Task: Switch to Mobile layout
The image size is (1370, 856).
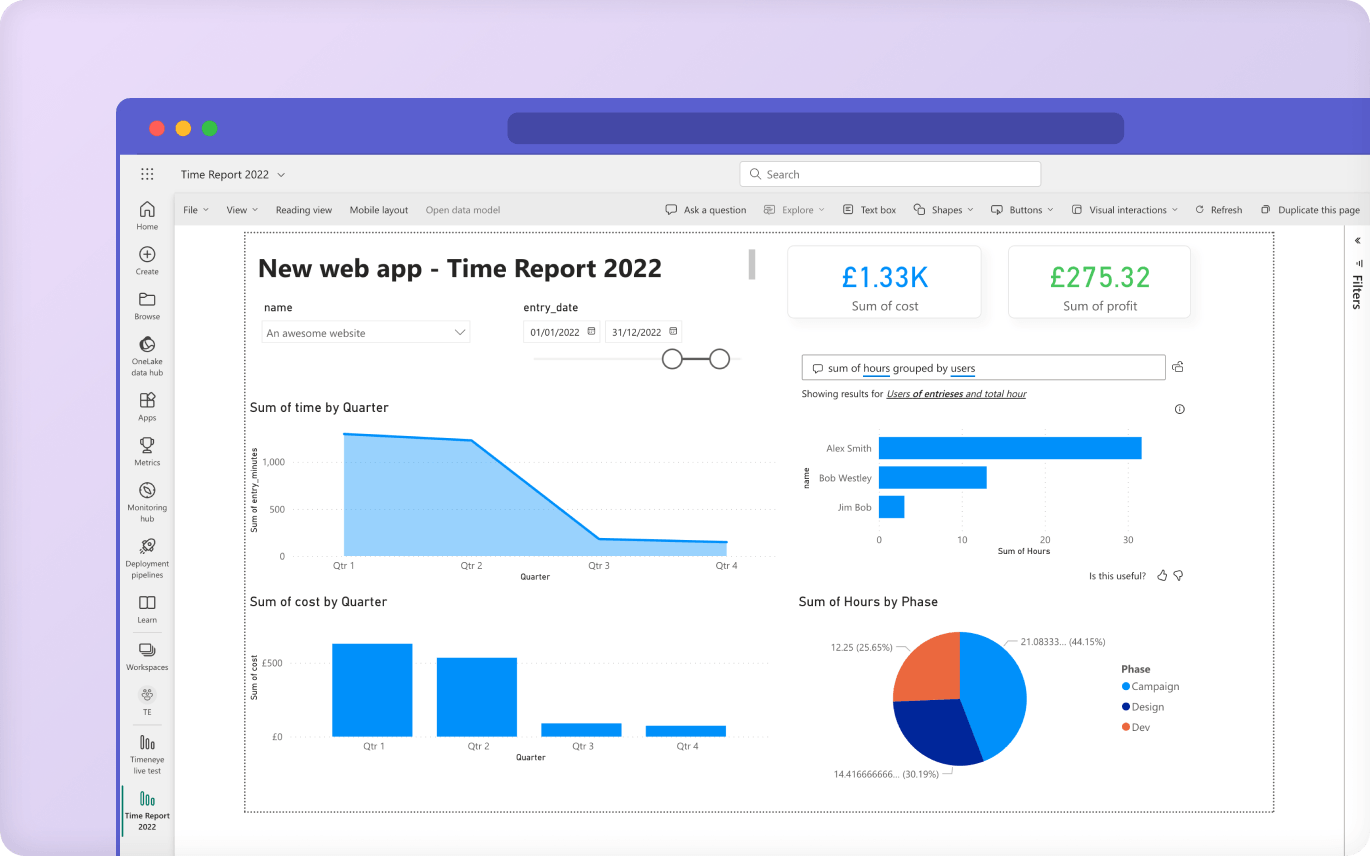Action: coord(379,210)
